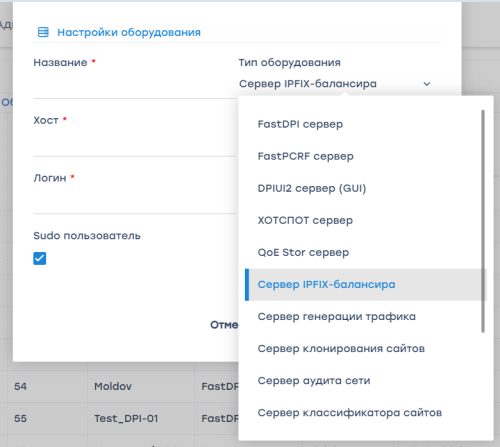Screen dimensions: 500x447
Task: Select Сервер клонирования сайтов option
Action: point(365,349)
